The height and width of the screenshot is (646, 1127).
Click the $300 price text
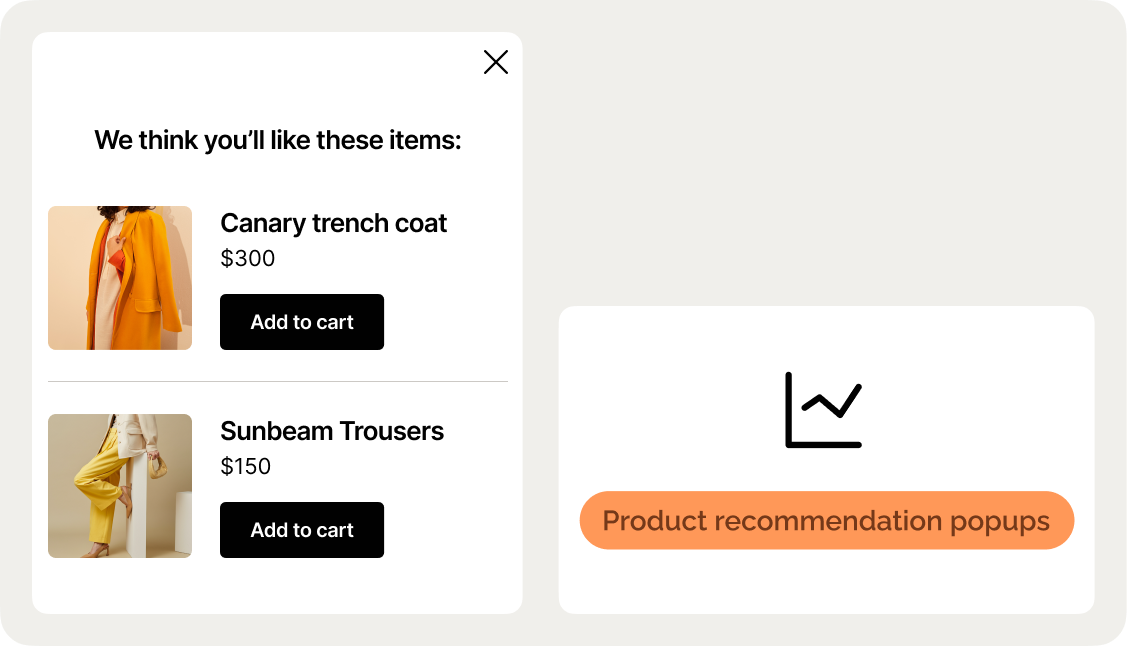point(248,259)
